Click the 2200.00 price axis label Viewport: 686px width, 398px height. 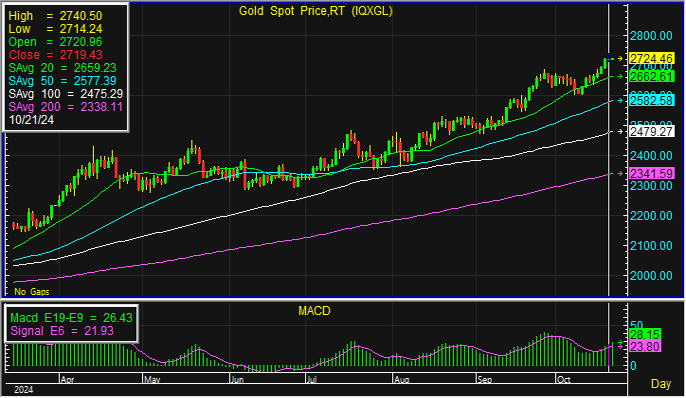pyautogui.click(x=651, y=216)
